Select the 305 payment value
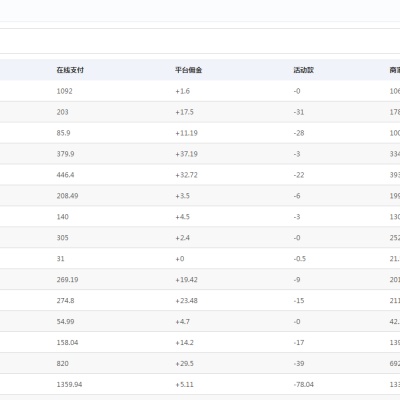This screenshot has width=400, height=400. pyautogui.click(x=62, y=238)
